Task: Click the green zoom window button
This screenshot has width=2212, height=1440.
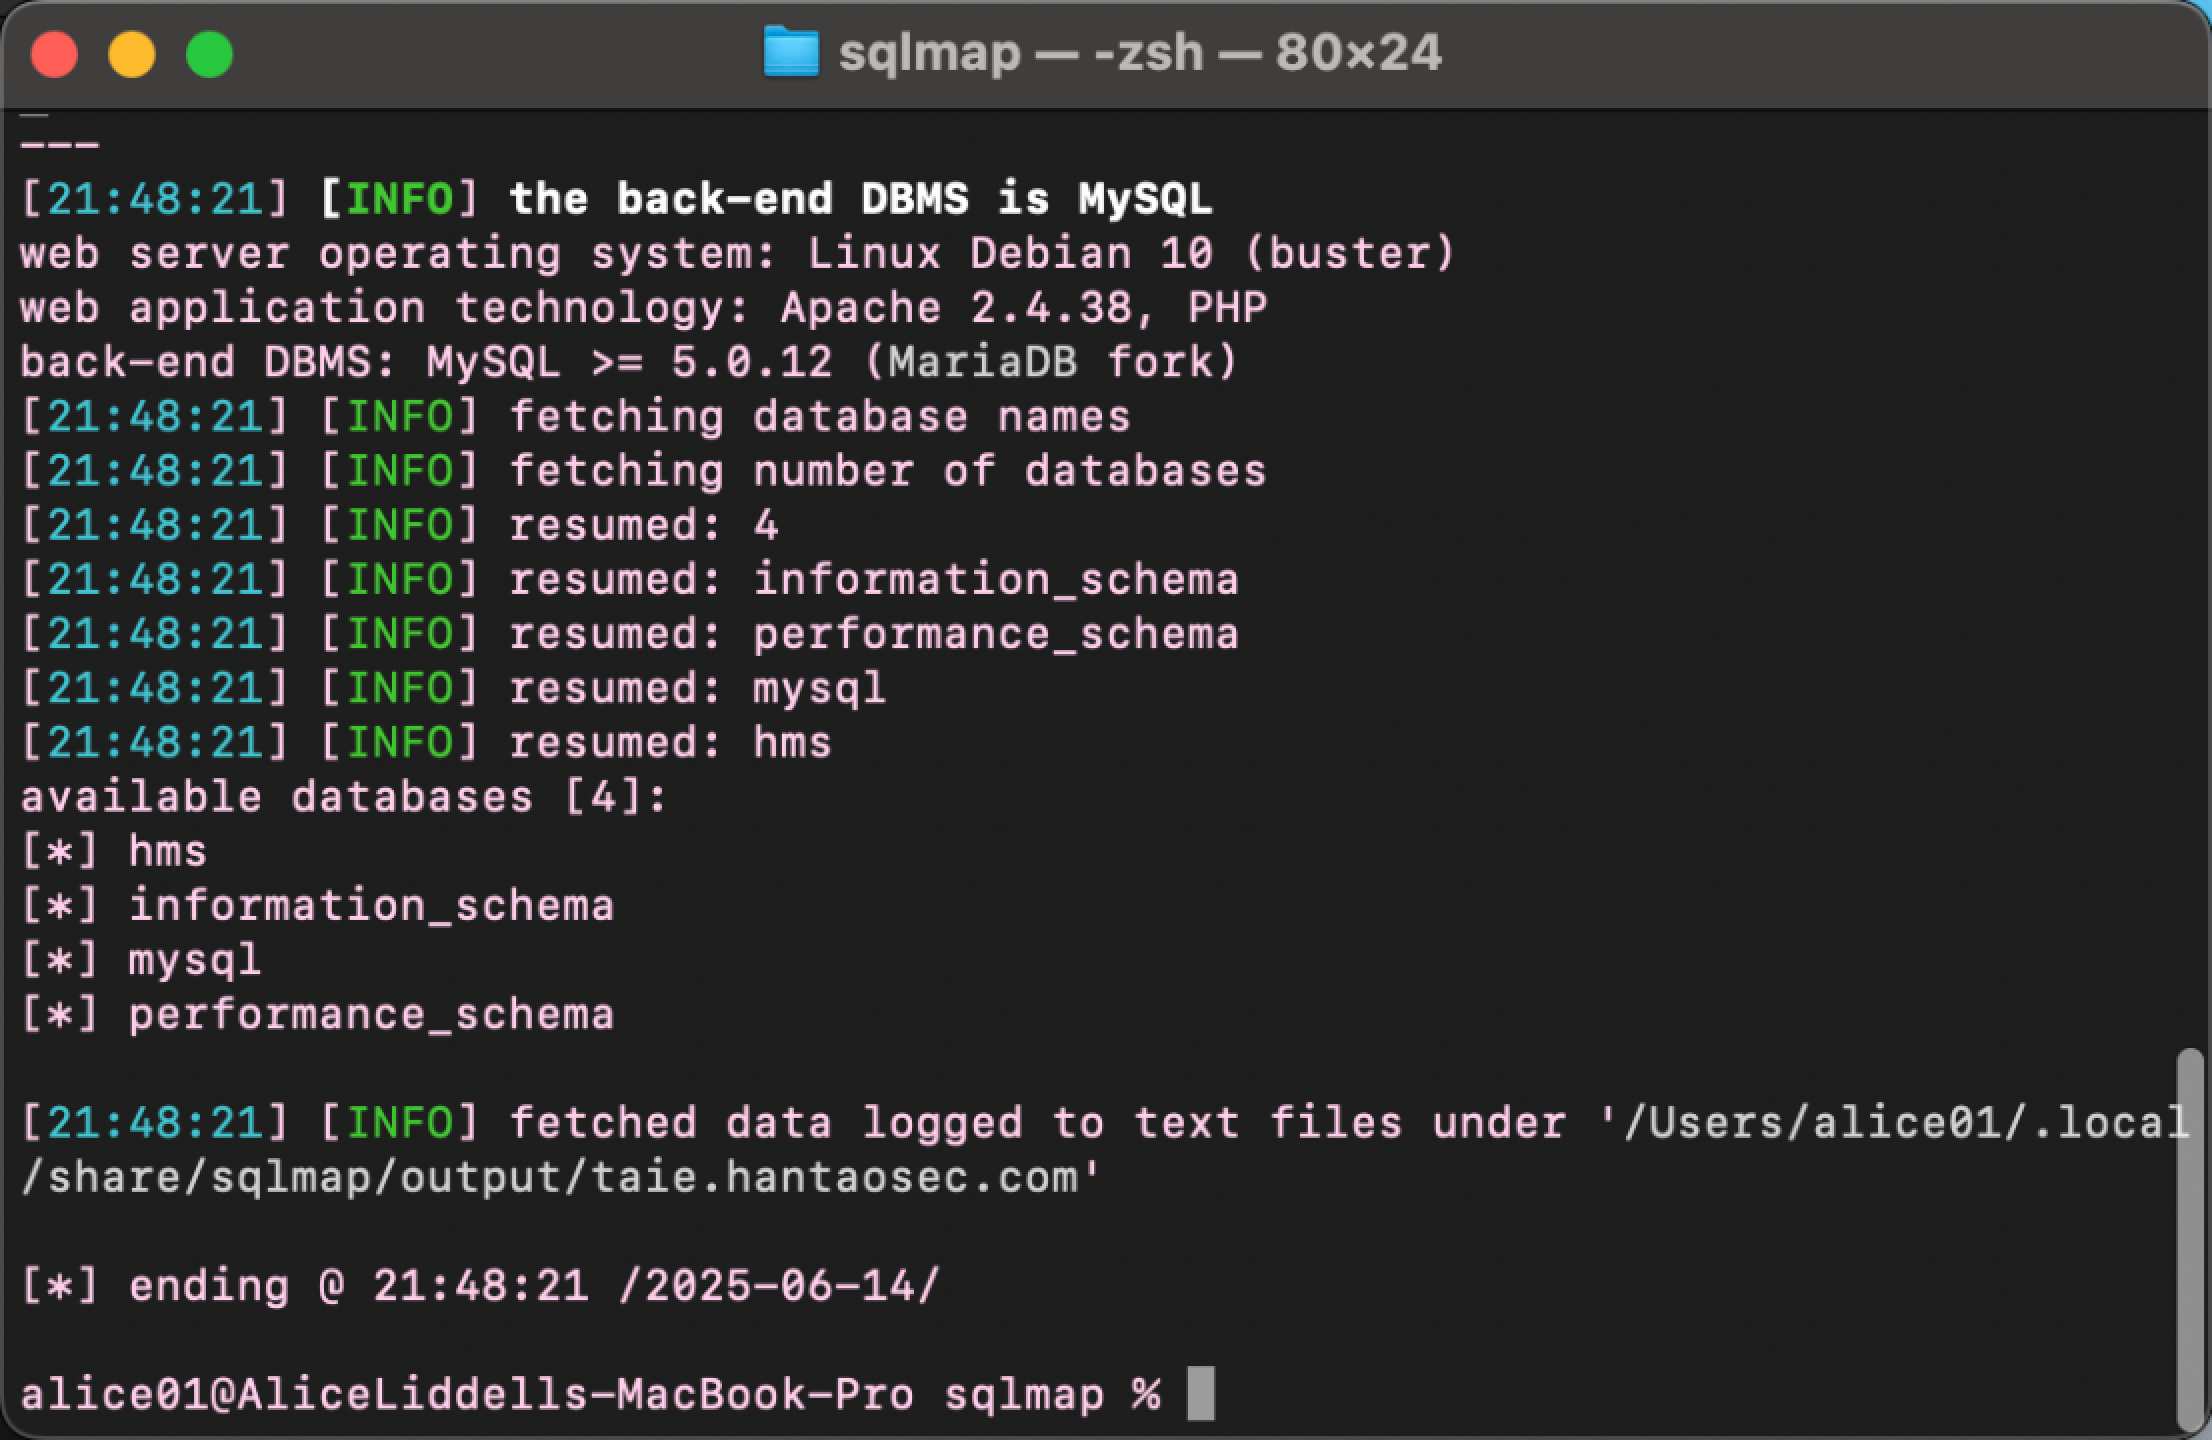Action: pyautogui.click(x=209, y=54)
